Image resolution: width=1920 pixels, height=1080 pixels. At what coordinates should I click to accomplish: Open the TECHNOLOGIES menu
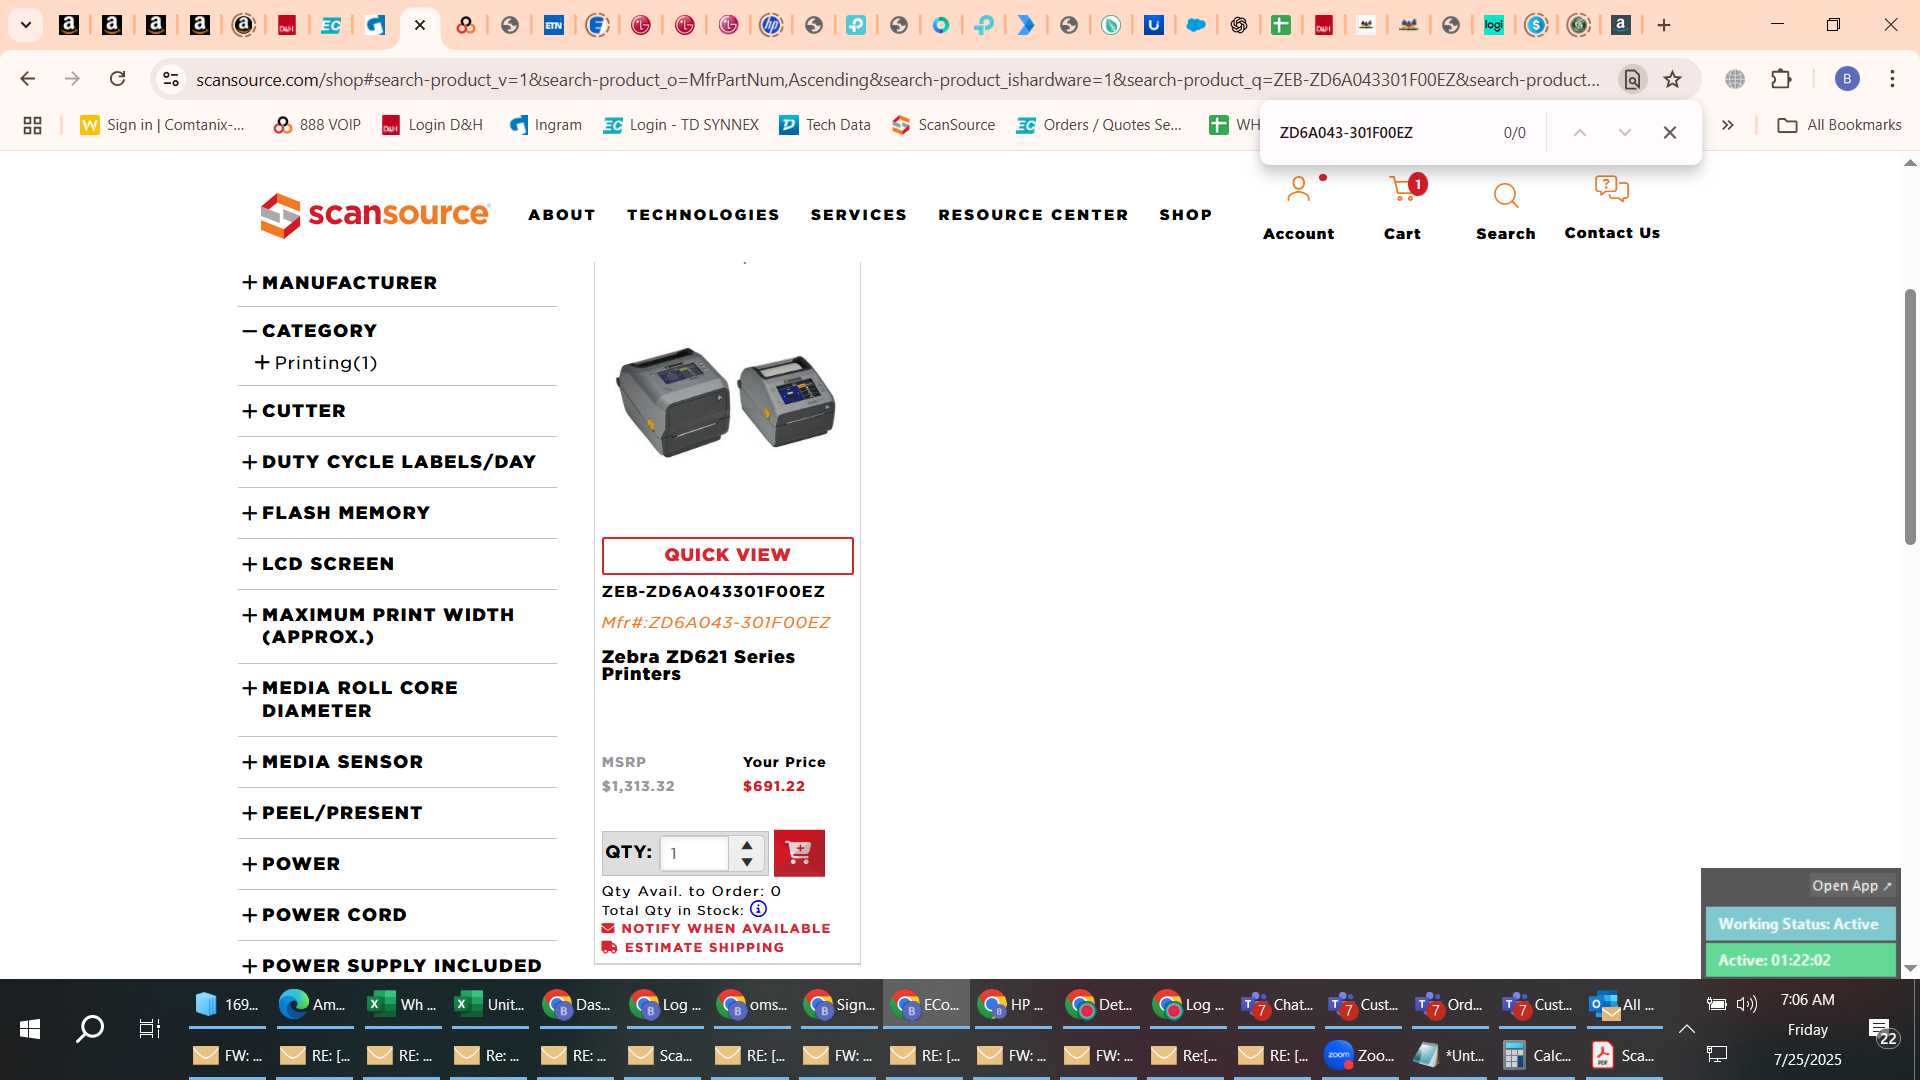click(703, 215)
